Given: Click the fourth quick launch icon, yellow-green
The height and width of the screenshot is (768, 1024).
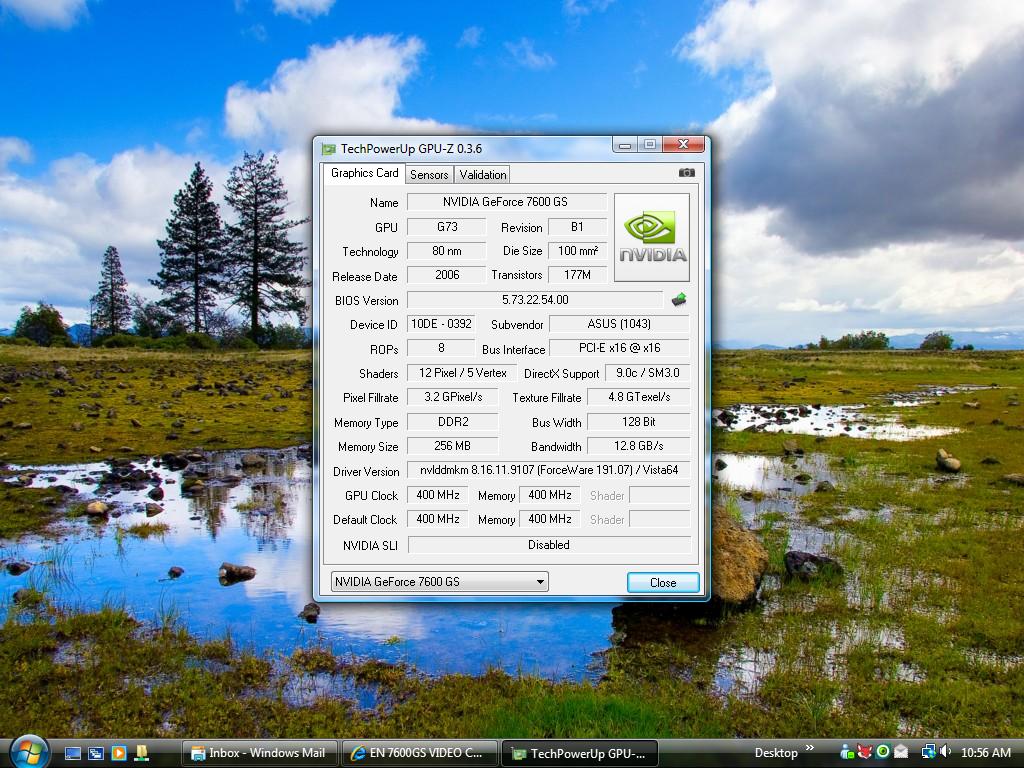Looking at the screenshot, I should click(x=141, y=753).
